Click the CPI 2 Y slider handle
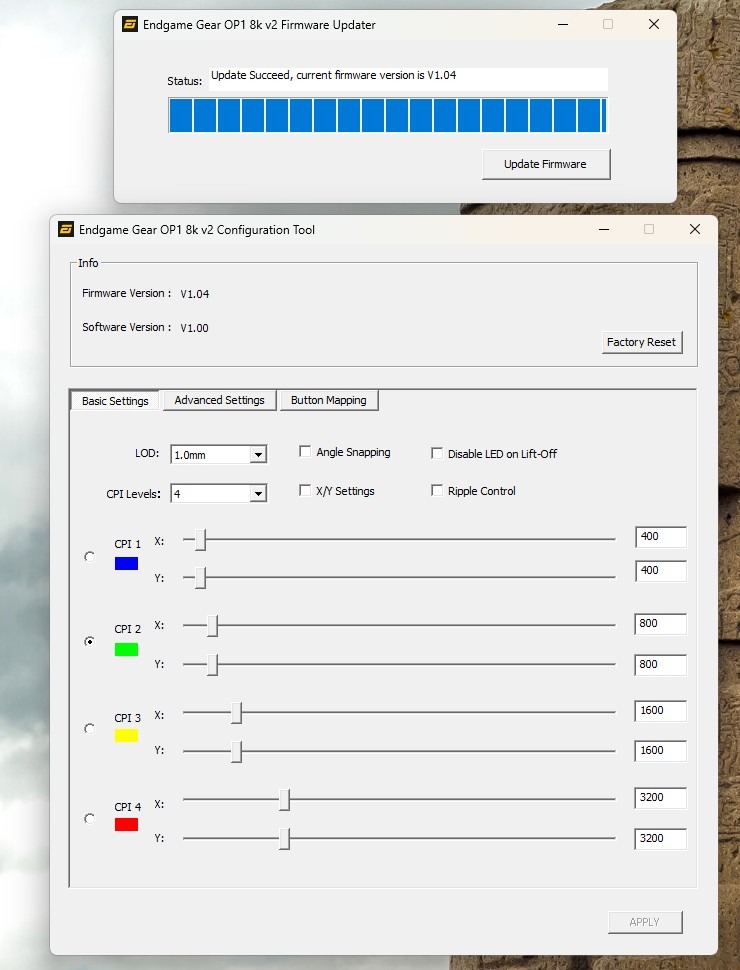740x970 pixels. pos(212,664)
